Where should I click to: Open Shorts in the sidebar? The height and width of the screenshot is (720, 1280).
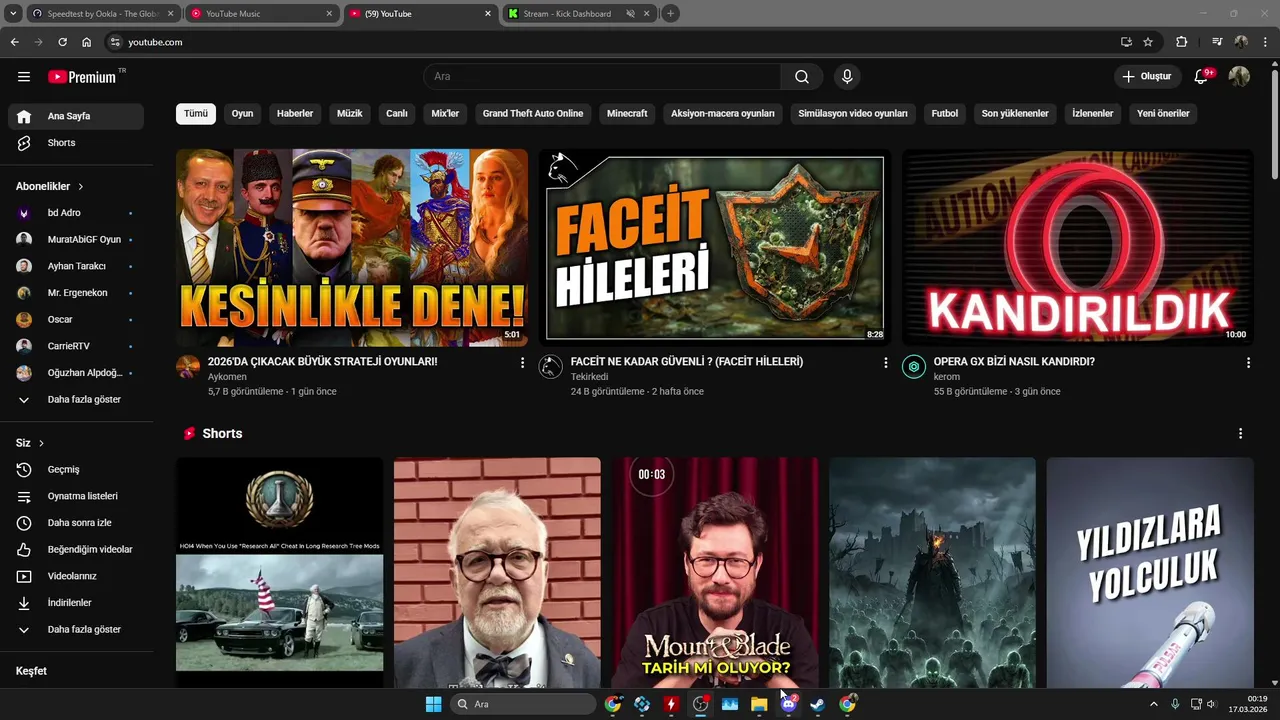(x=76, y=143)
